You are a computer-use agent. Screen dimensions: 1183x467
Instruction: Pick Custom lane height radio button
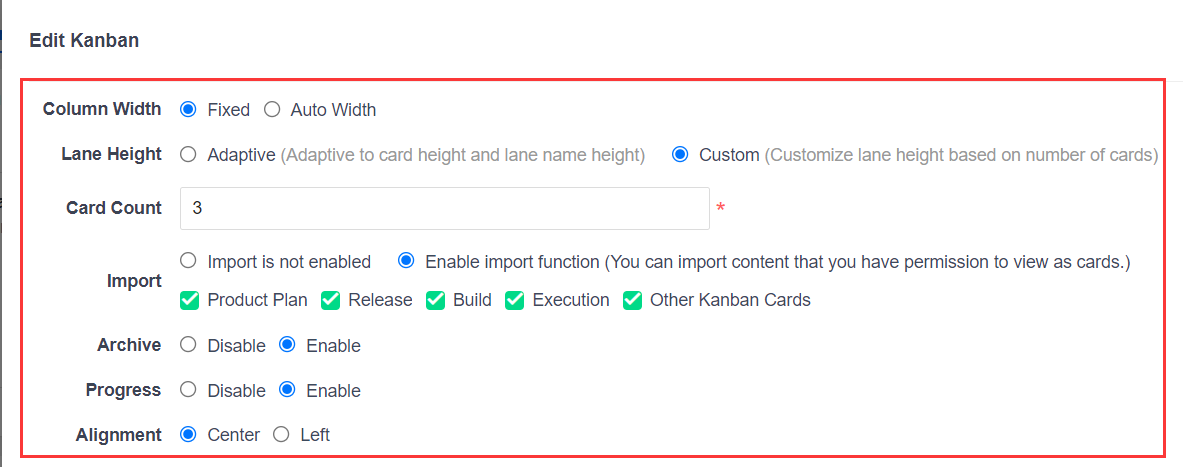680,155
